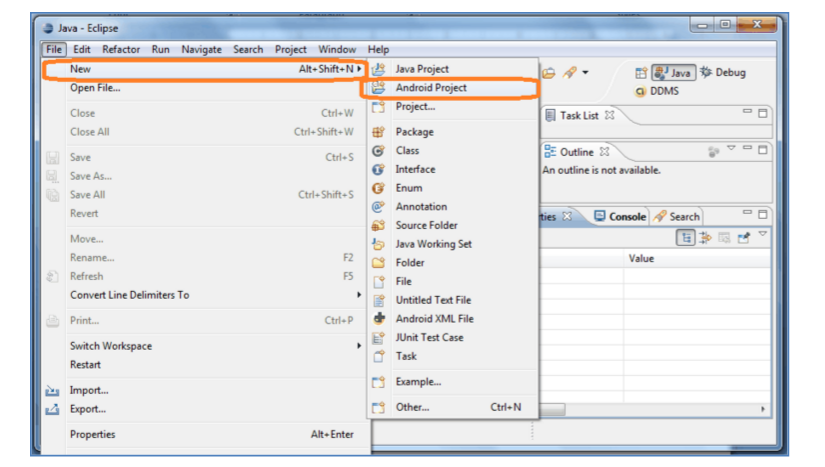Choose Open File... in File menu
This screenshot has width=825, height=467.
[x=95, y=88]
